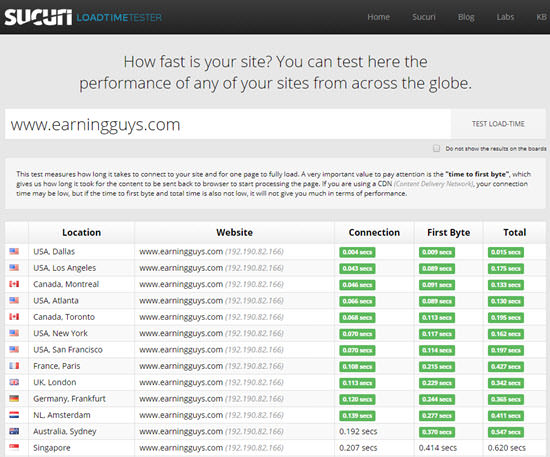Click the US flag beside Atlanta
The width and height of the screenshot is (550, 457).
coord(14,300)
